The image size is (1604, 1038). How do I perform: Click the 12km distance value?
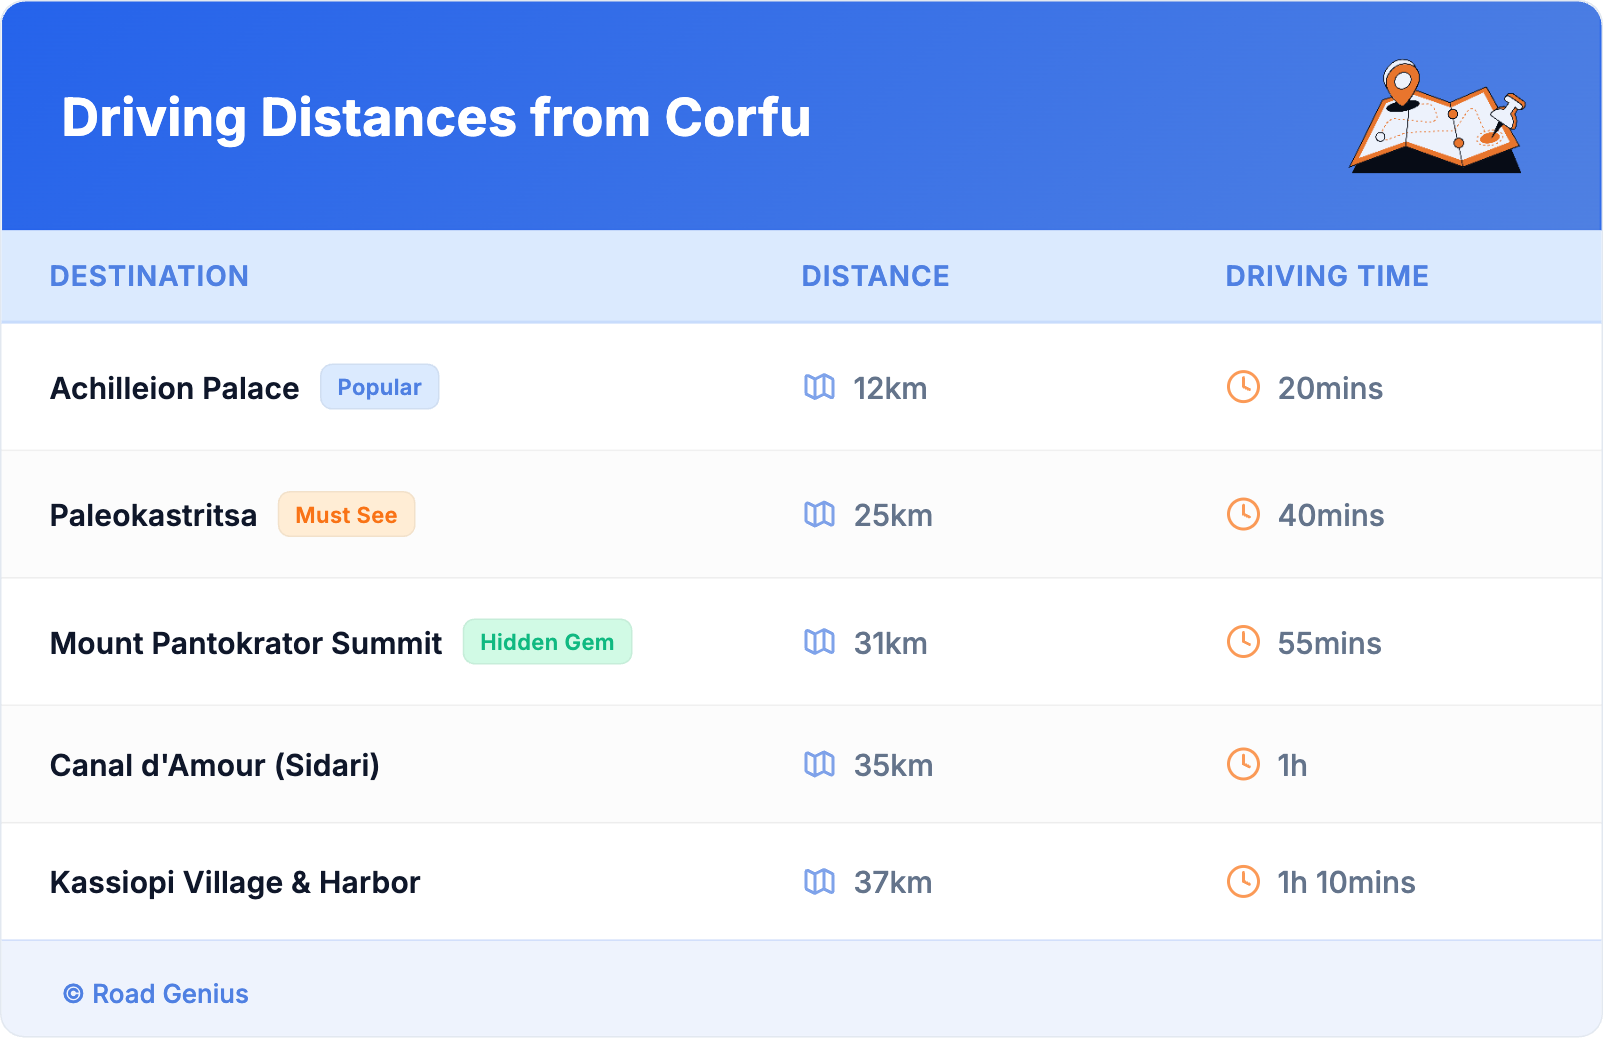tap(890, 388)
